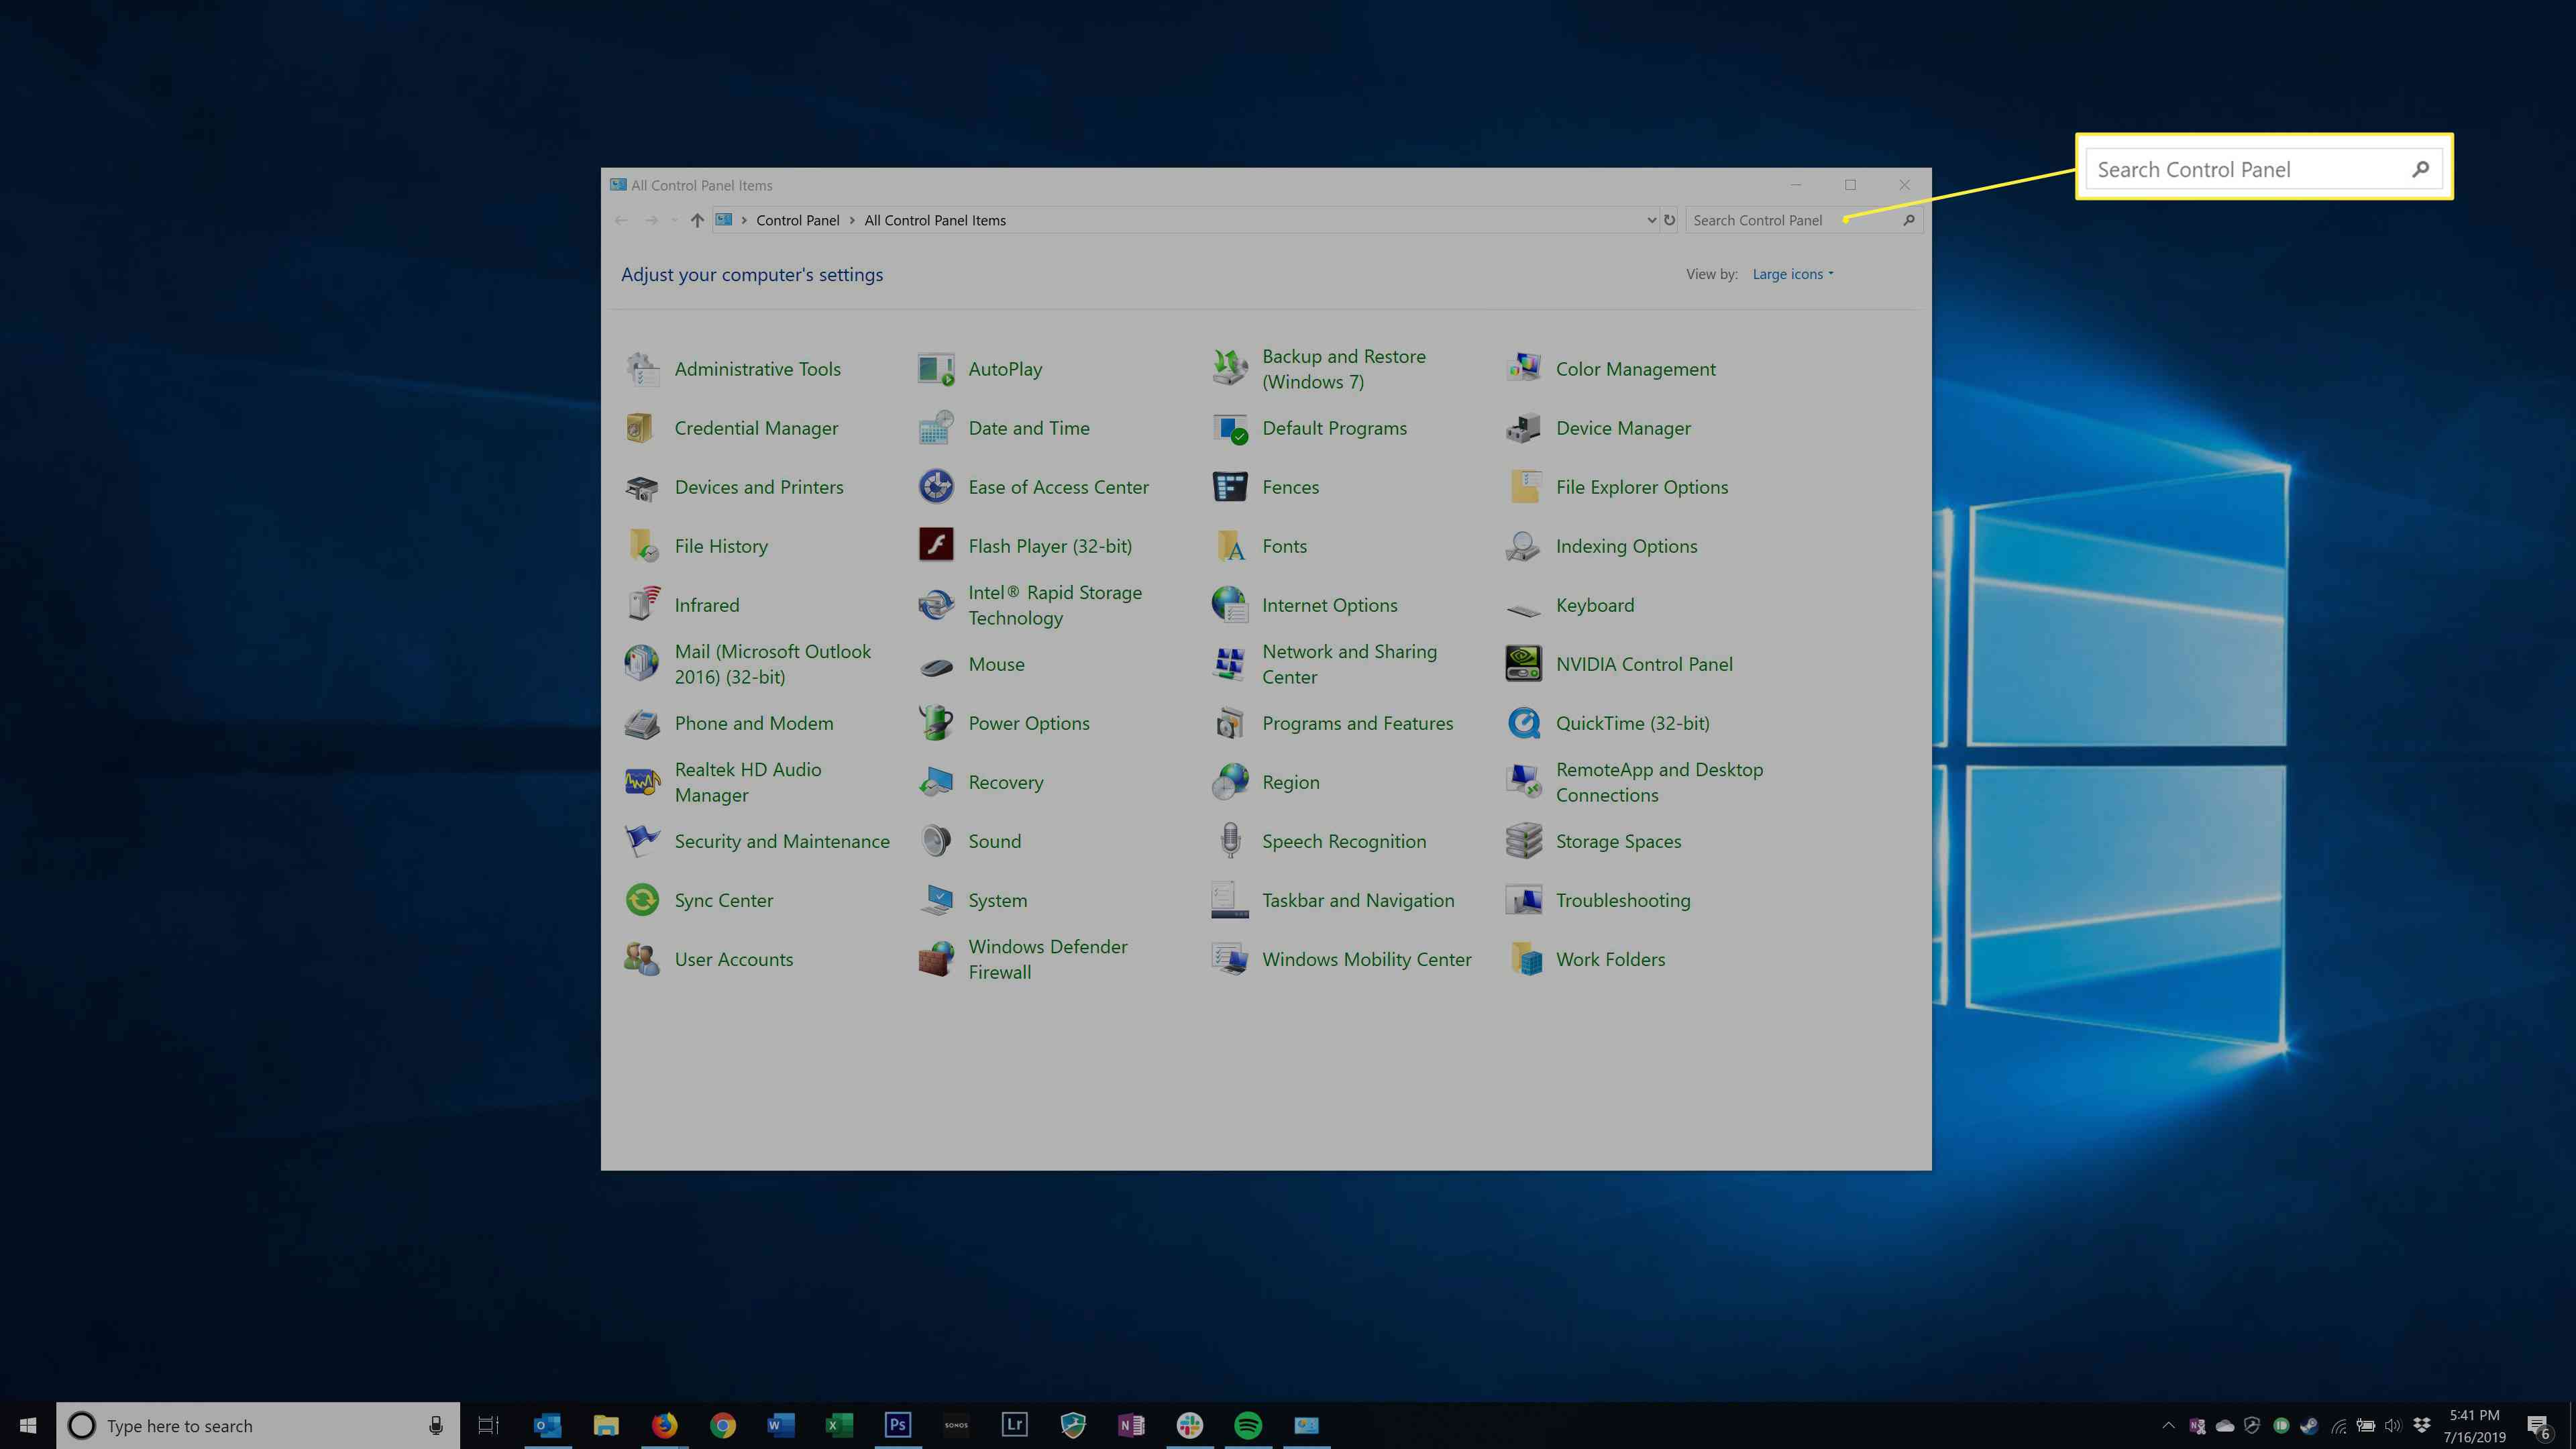This screenshot has width=2576, height=1449.
Task: Open the View by Large icons dropdown
Action: pyautogui.click(x=1792, y=274)
